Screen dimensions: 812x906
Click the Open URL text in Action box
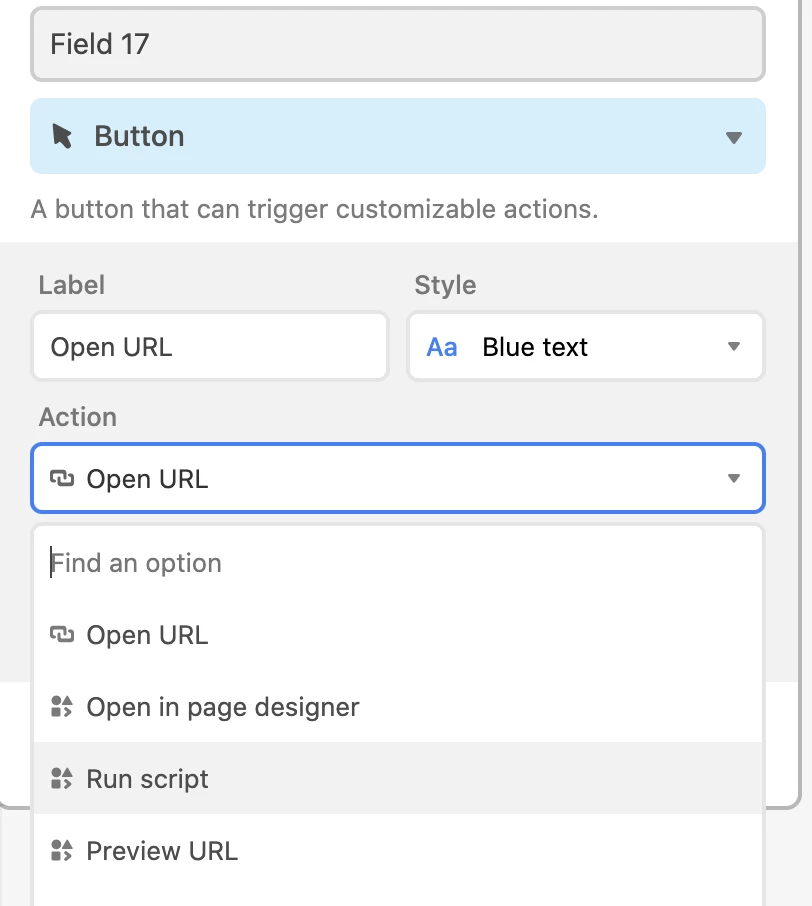click(x=147, y=479)
